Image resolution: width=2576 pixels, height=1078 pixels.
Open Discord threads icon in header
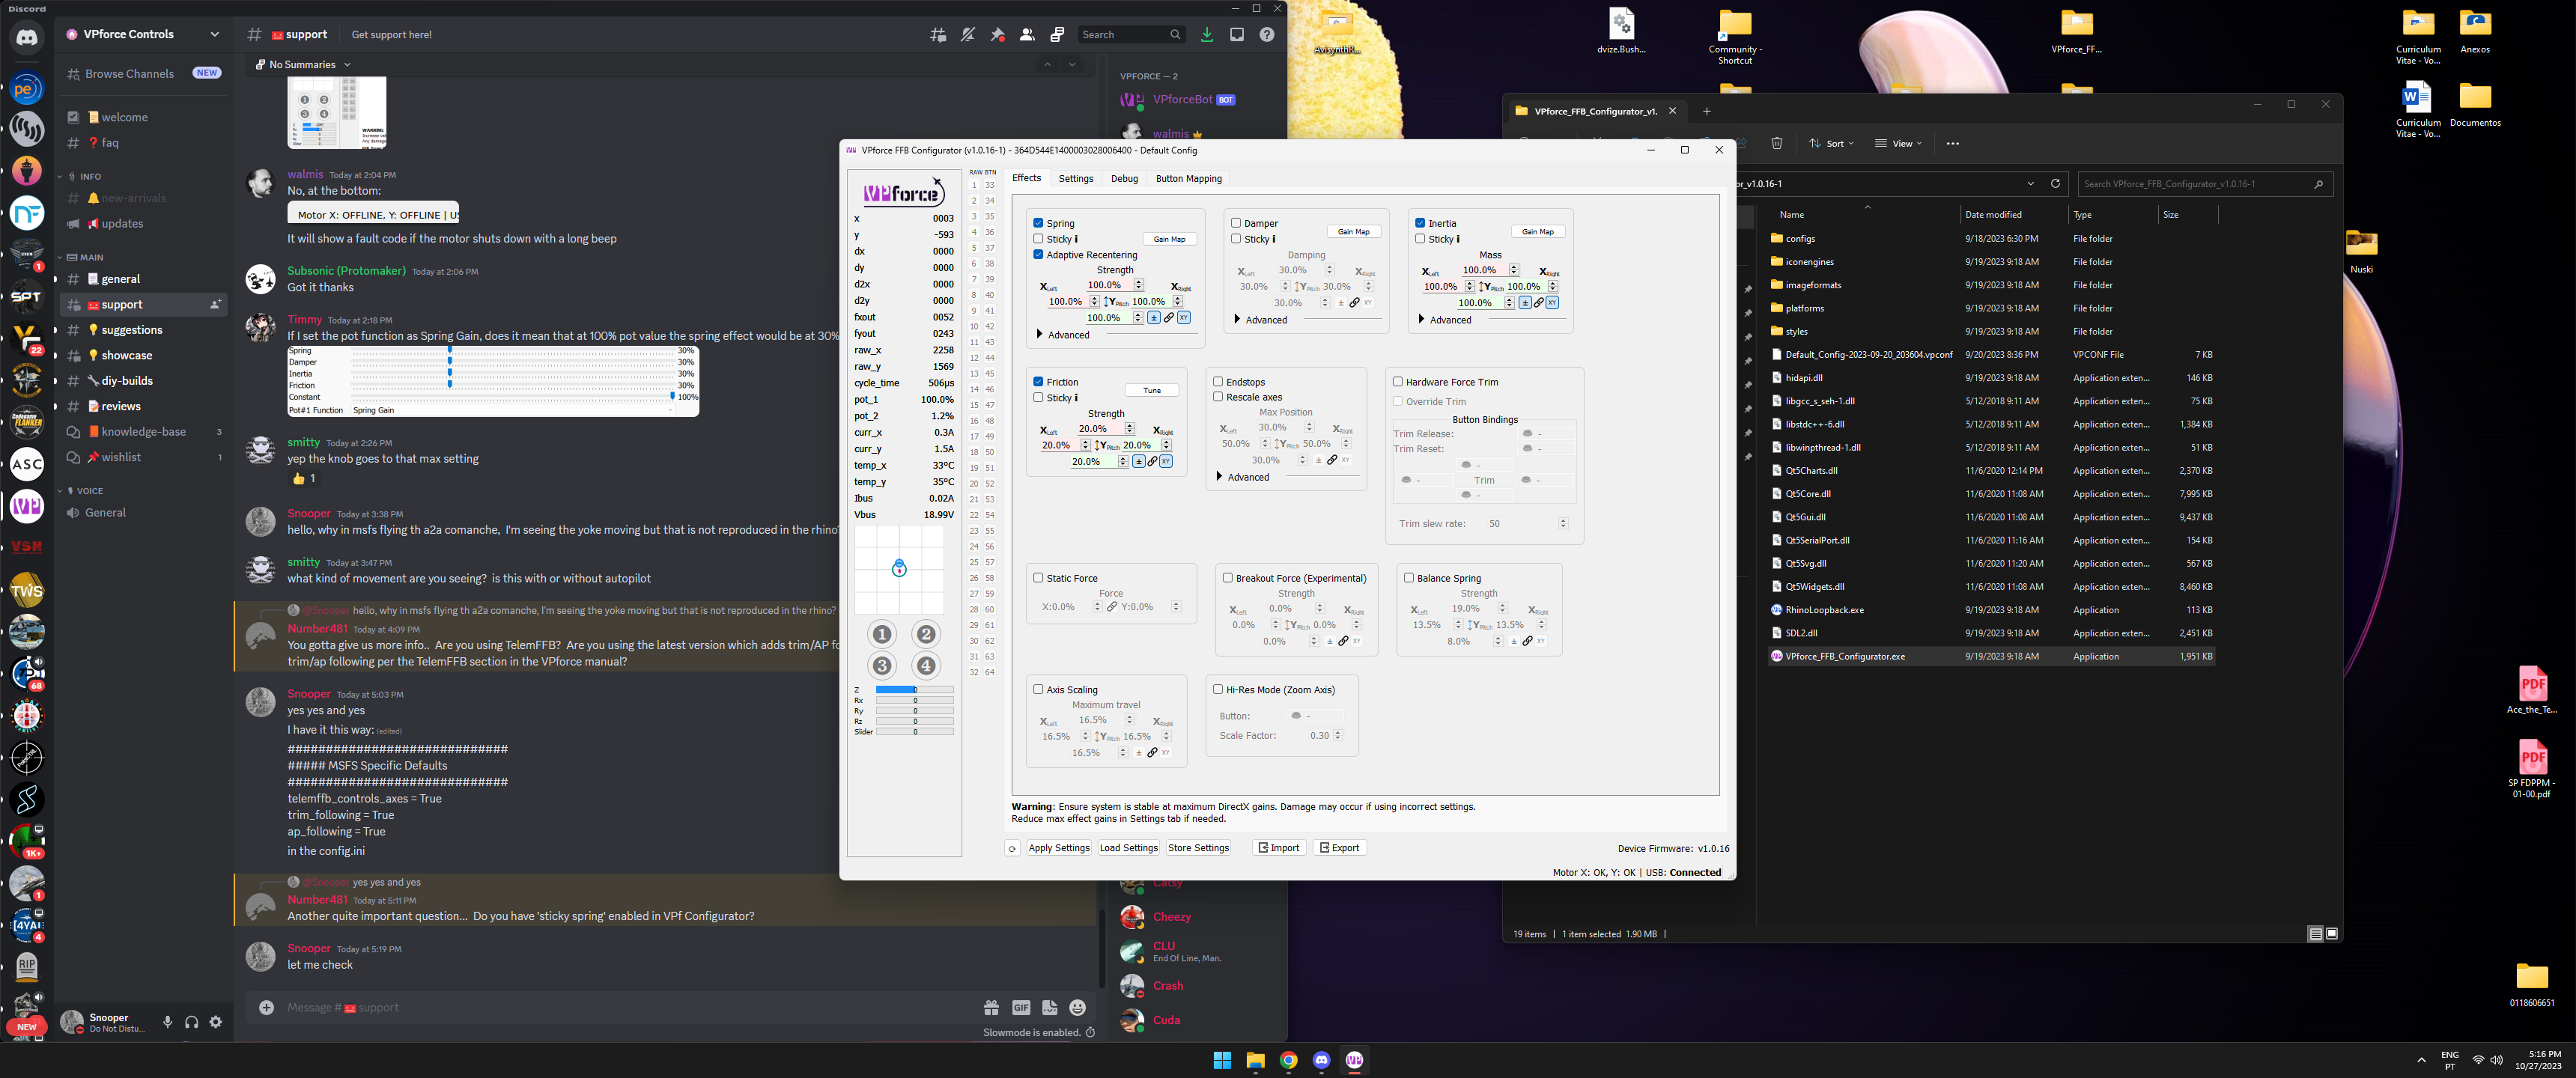(x=938, y=35)
